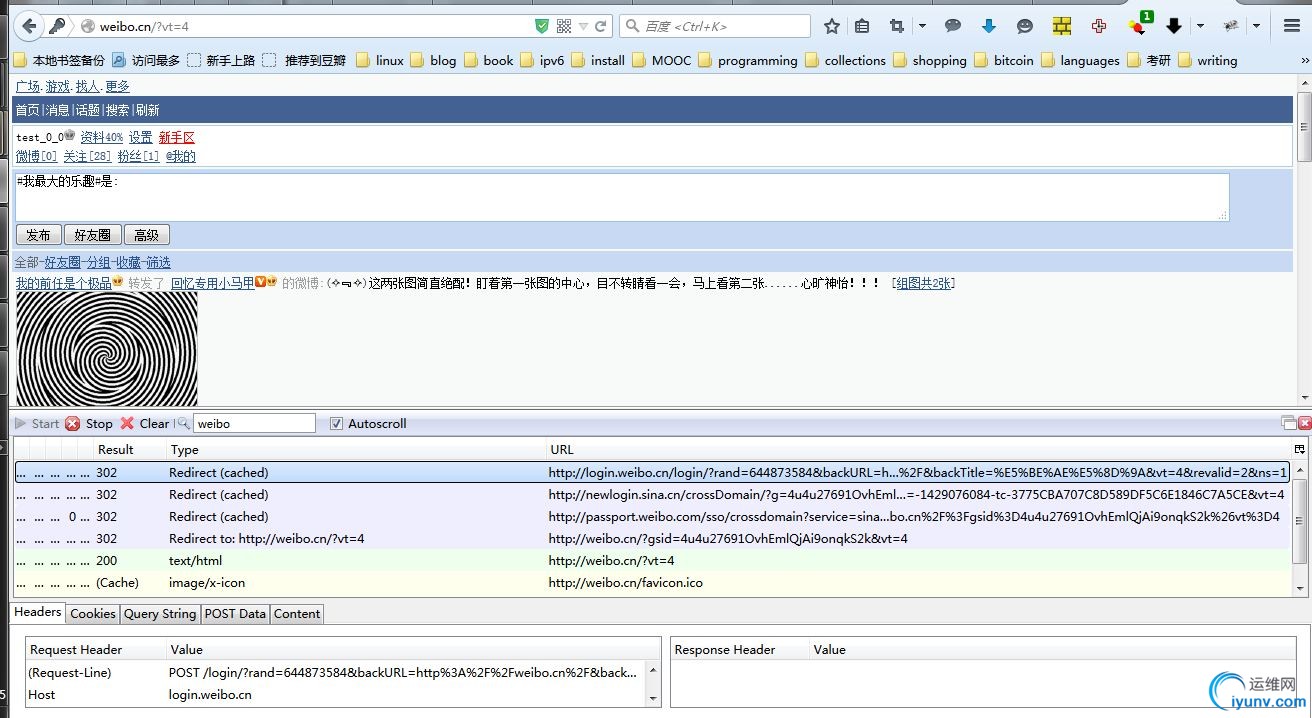Viewport: 1312px width, 718px height.
Task: Open the address bar history dropdown arrow
Action: tap(583, 26)
